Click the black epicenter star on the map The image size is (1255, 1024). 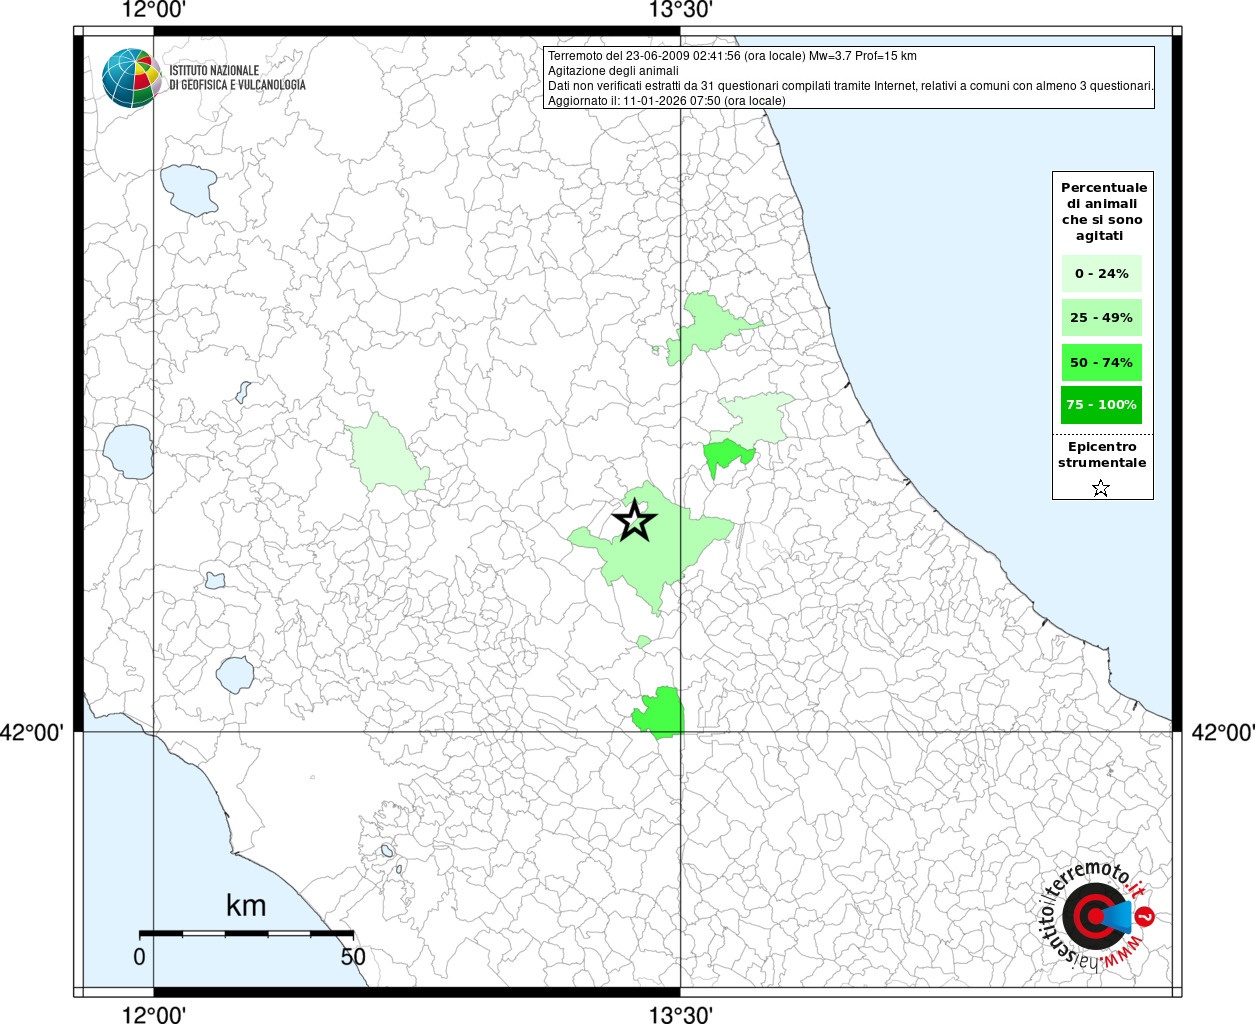coord(634,521)
